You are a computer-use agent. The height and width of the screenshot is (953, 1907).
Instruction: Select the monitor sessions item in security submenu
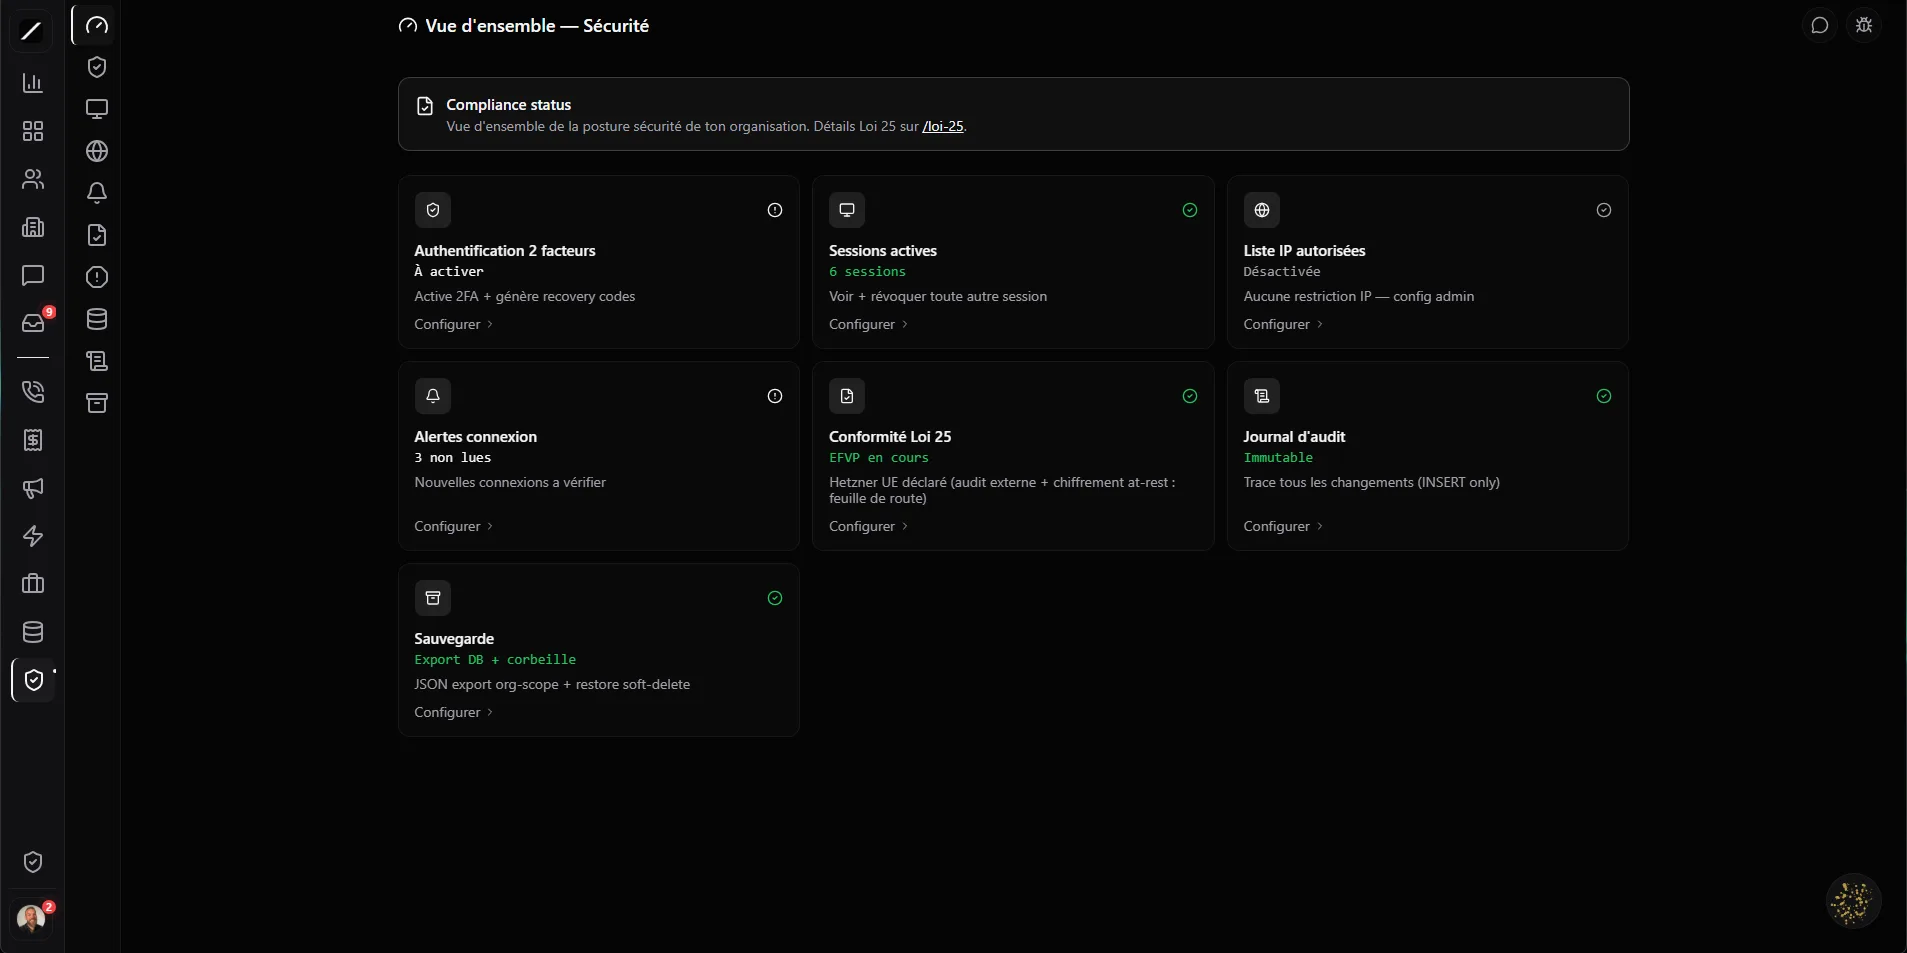97,109
